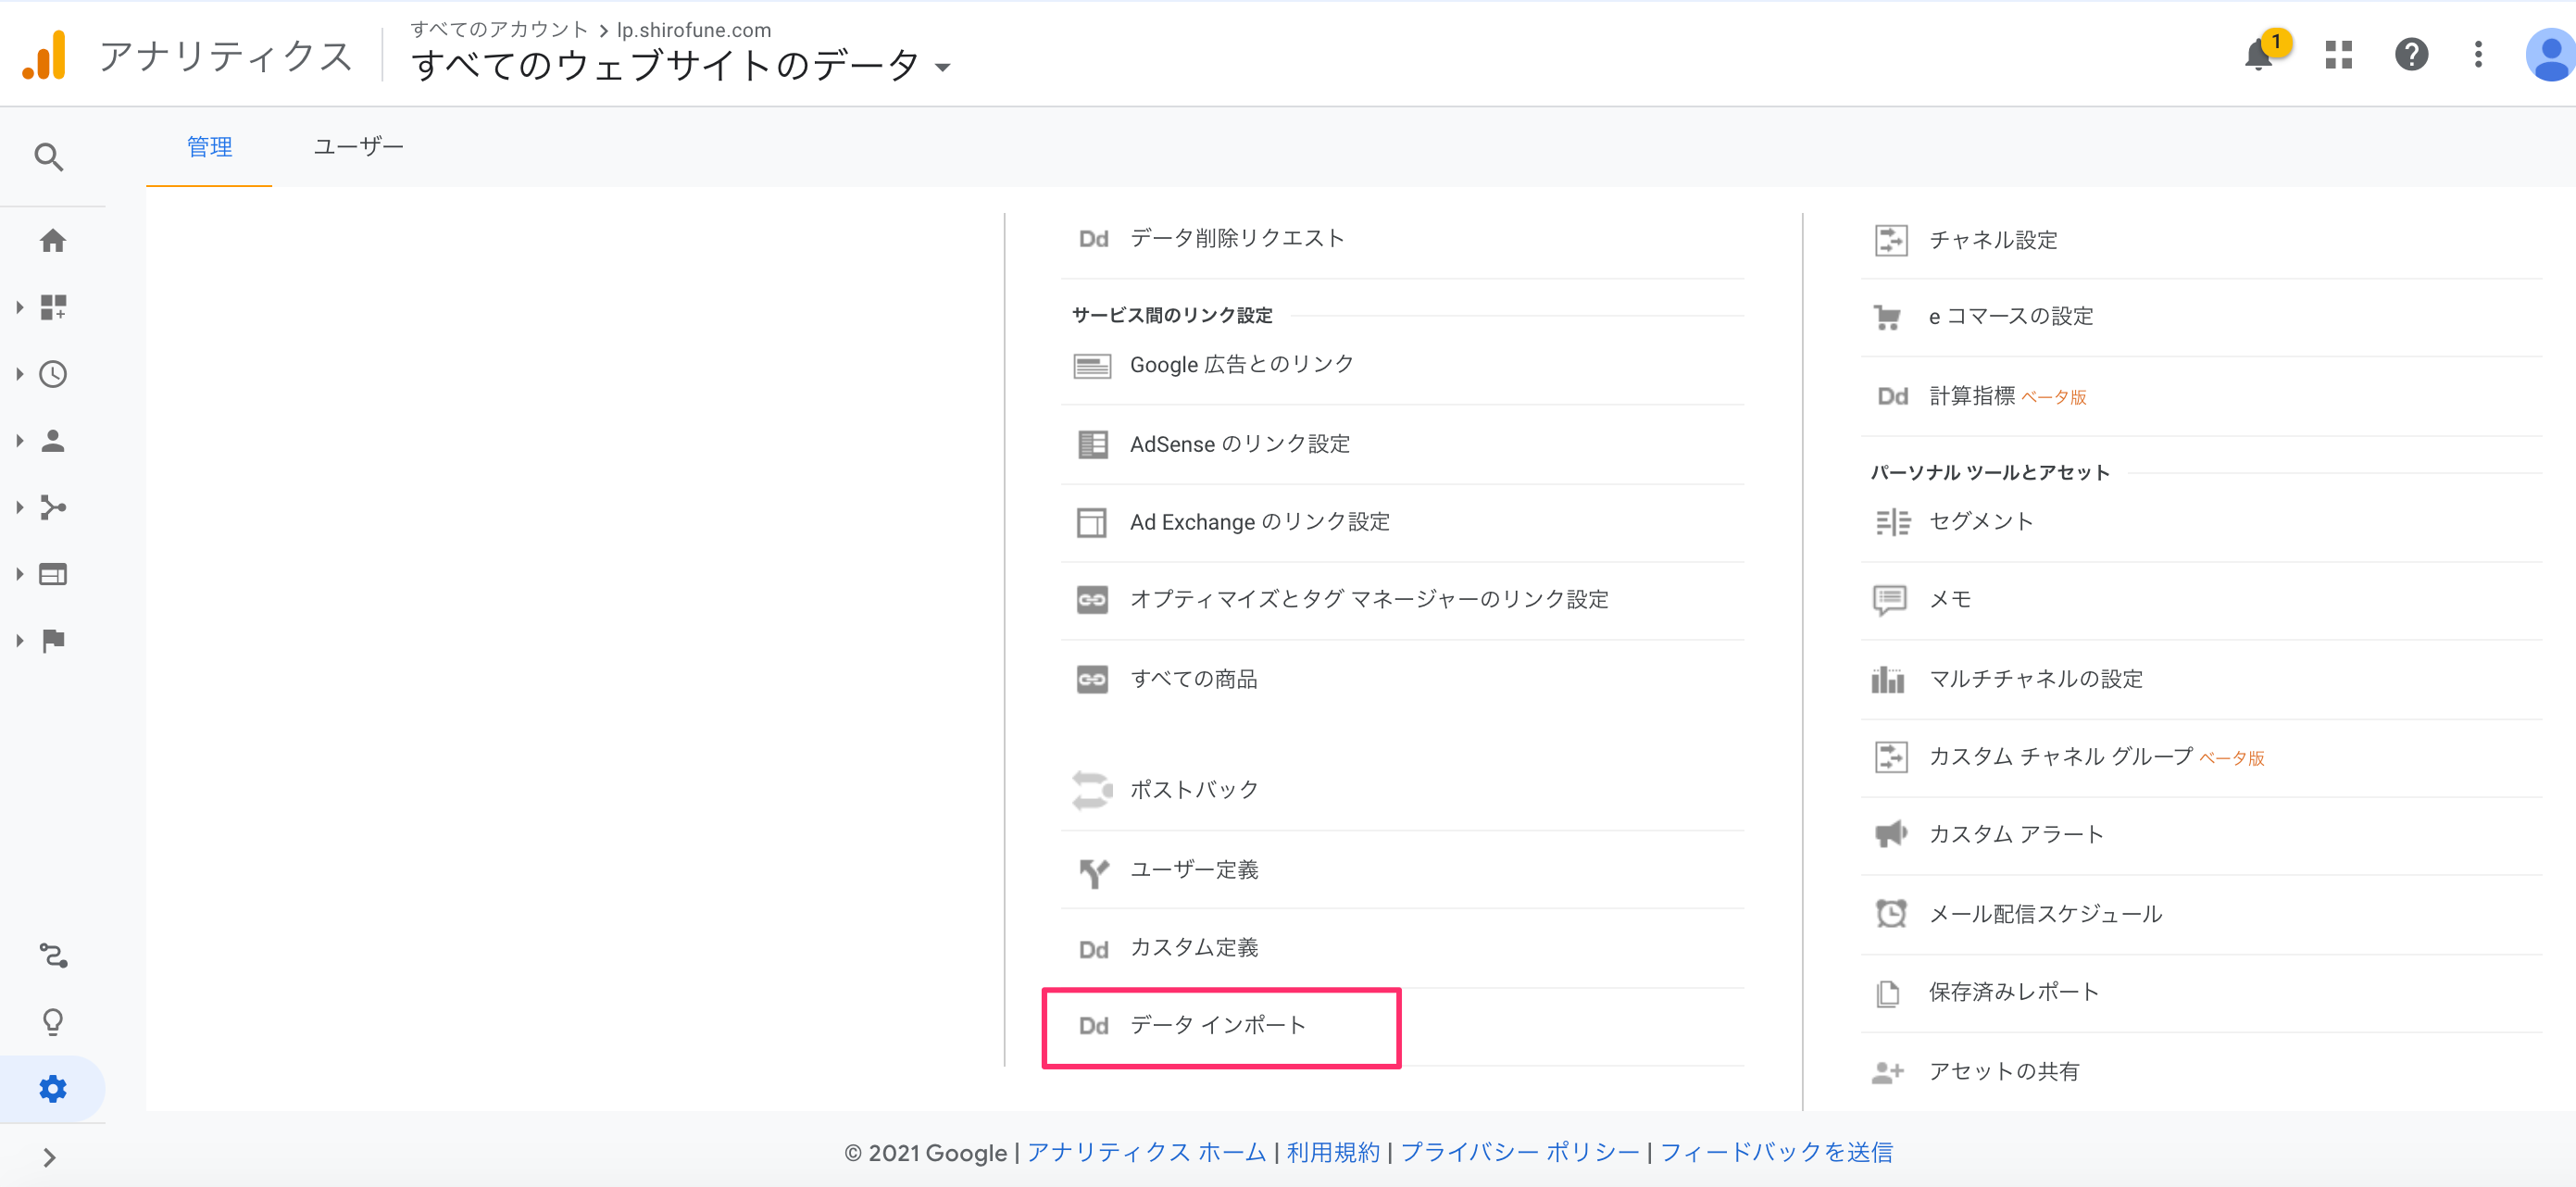Open the Behavior icon in sidebar
Screen dimensions: 2576x1187
point(53,574)
